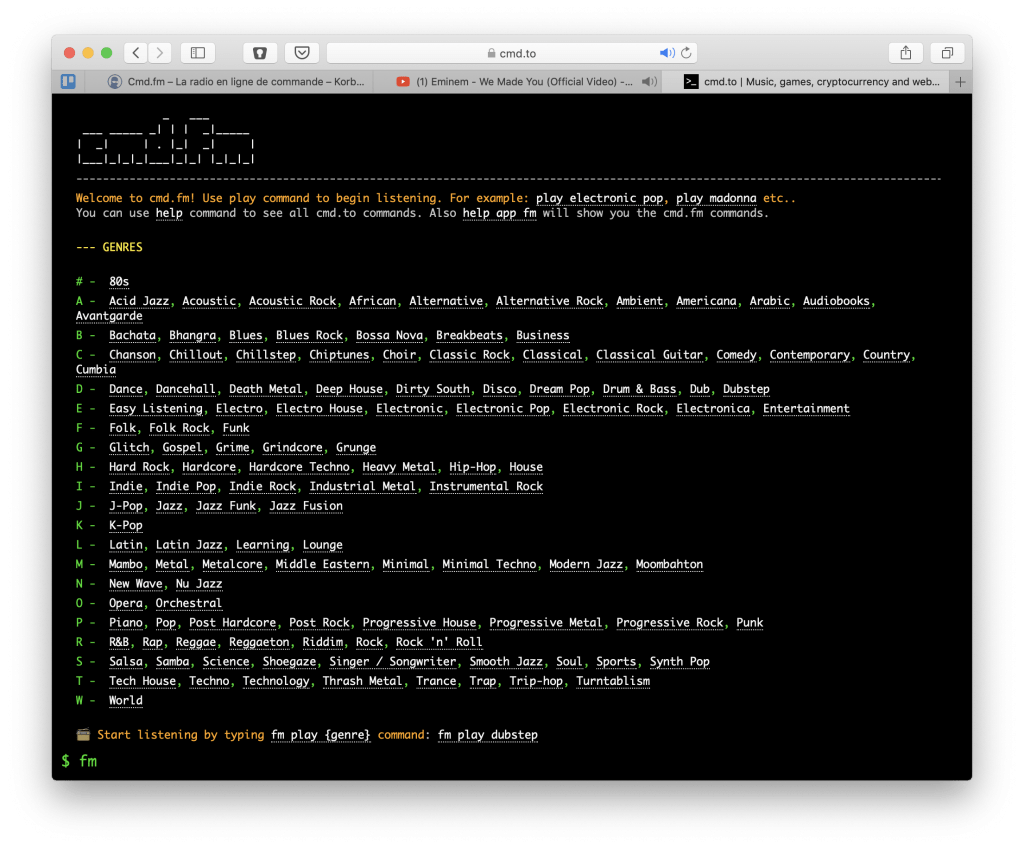Image resolution: width=1024 pixels, height=849 pixels.
Task: Switch to Eminem We Made You tab
Action: [x=518, y=82]
